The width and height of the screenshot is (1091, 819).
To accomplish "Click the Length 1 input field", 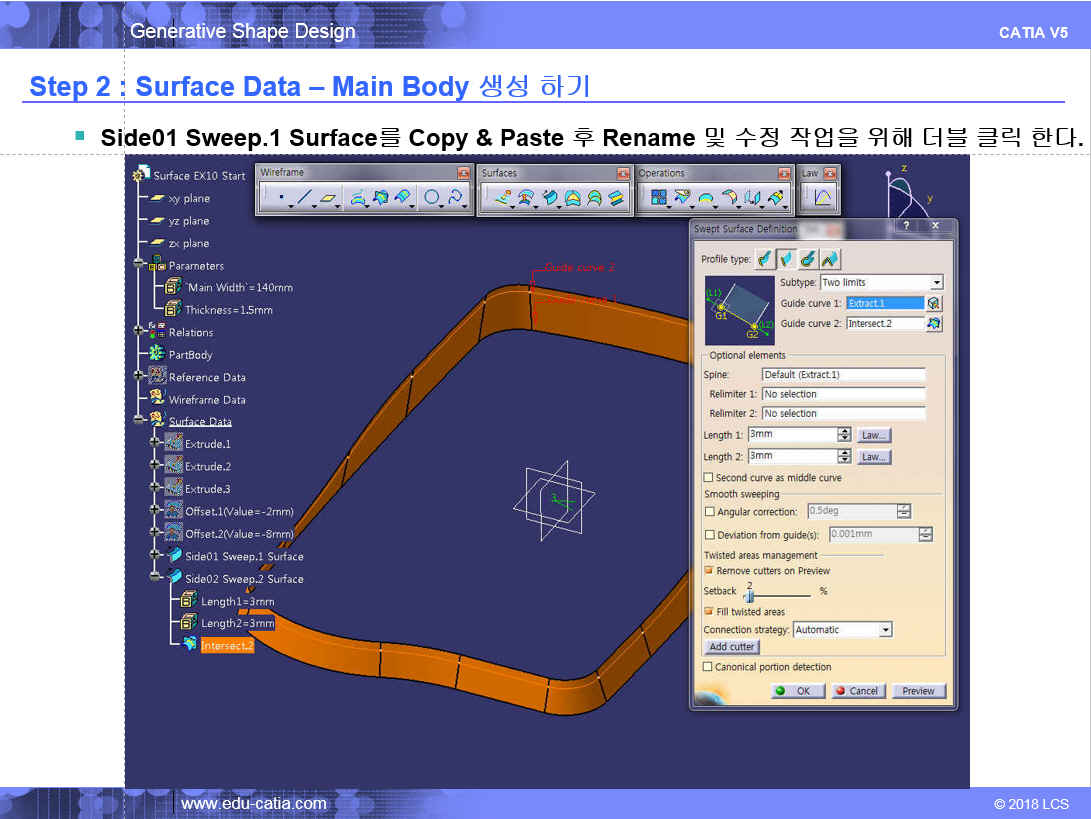I will pos(791,435).
